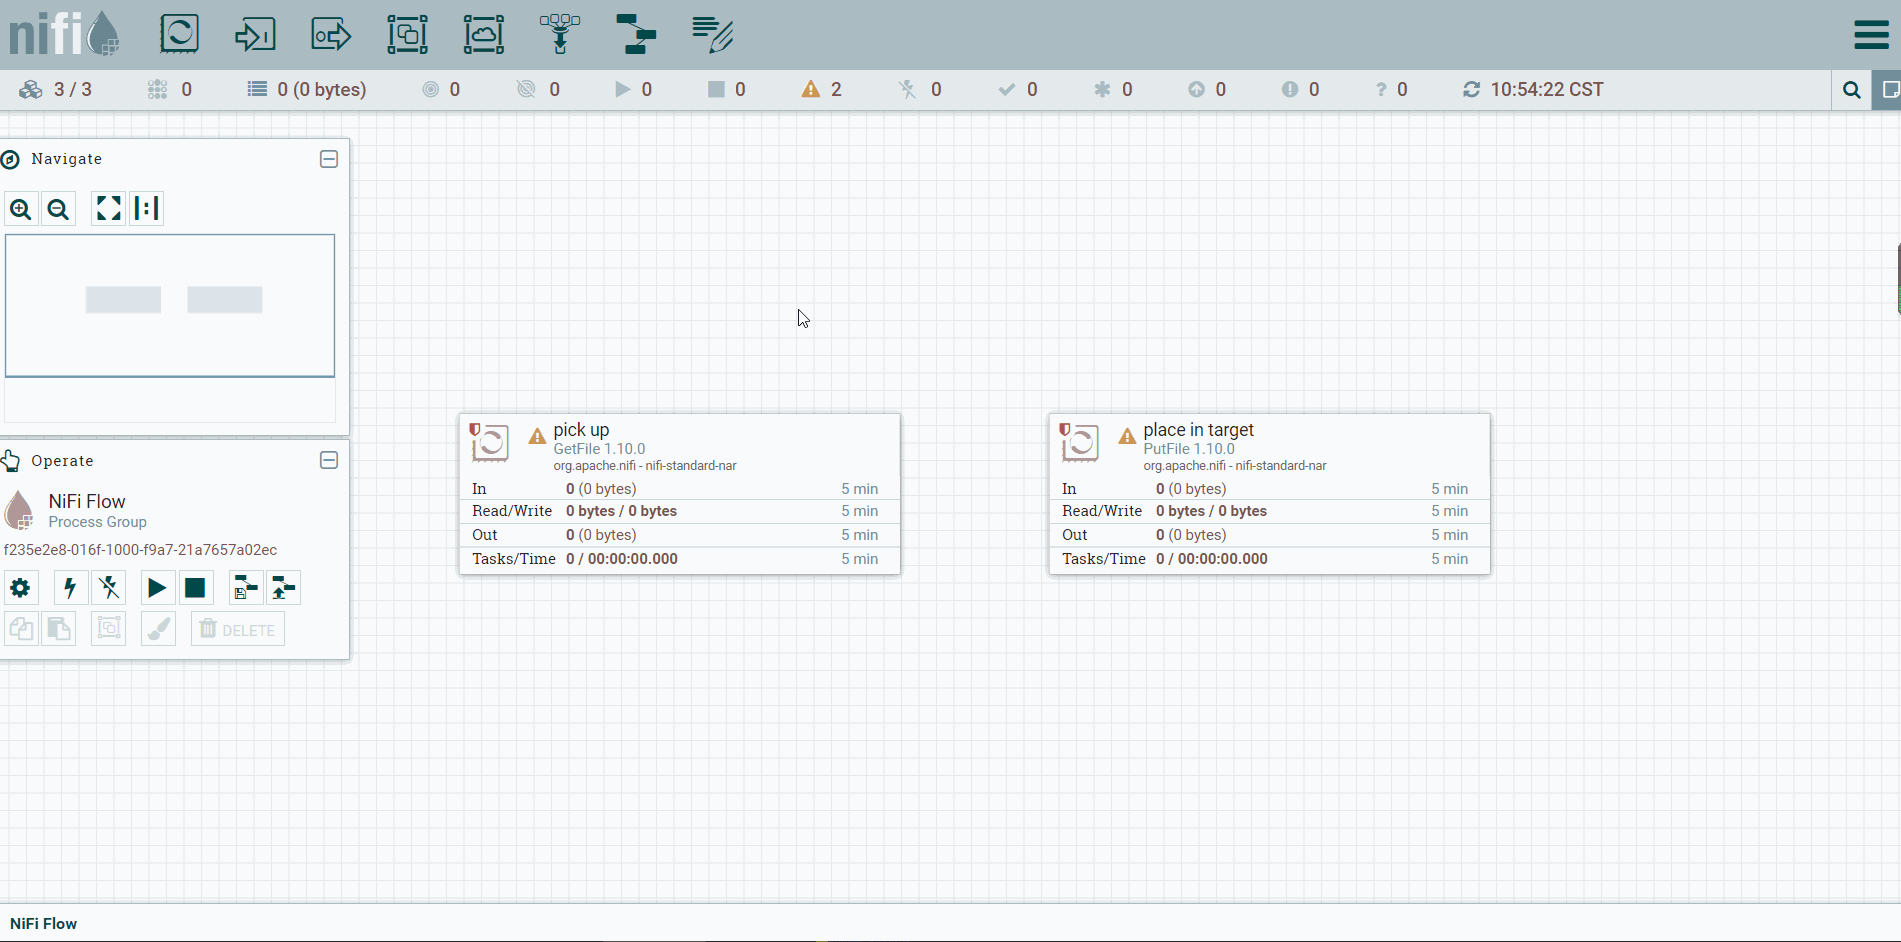1901x942 pixels.
Task: Select the 'pick up' GetFile processor
Action: (680, 494)
